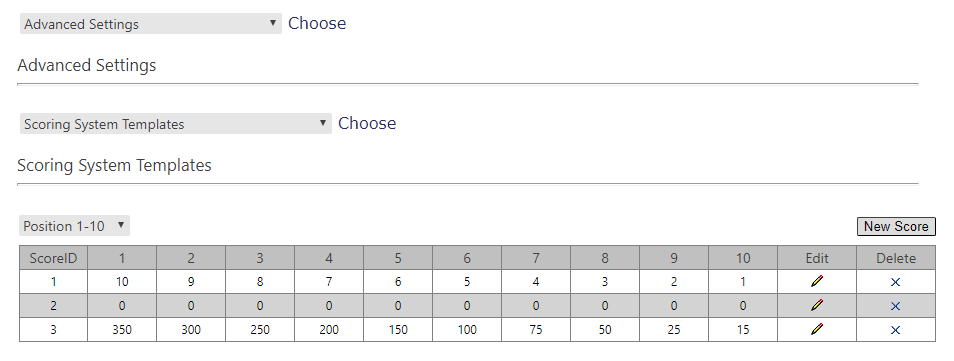Image resolution: width=954 pixels, height=361 pixels.
Task: Delete ScoreID 2 using the X icon
Action: pos(895,306)
